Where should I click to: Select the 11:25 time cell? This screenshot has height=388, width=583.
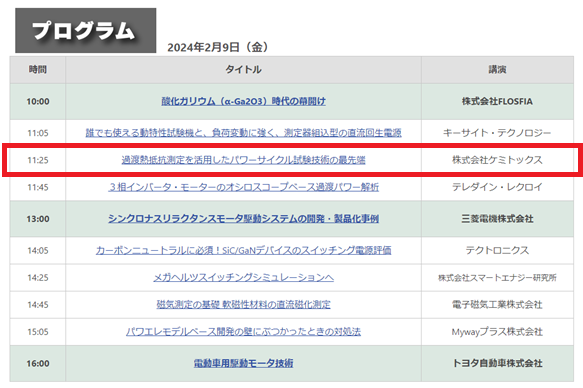point(38,160)
